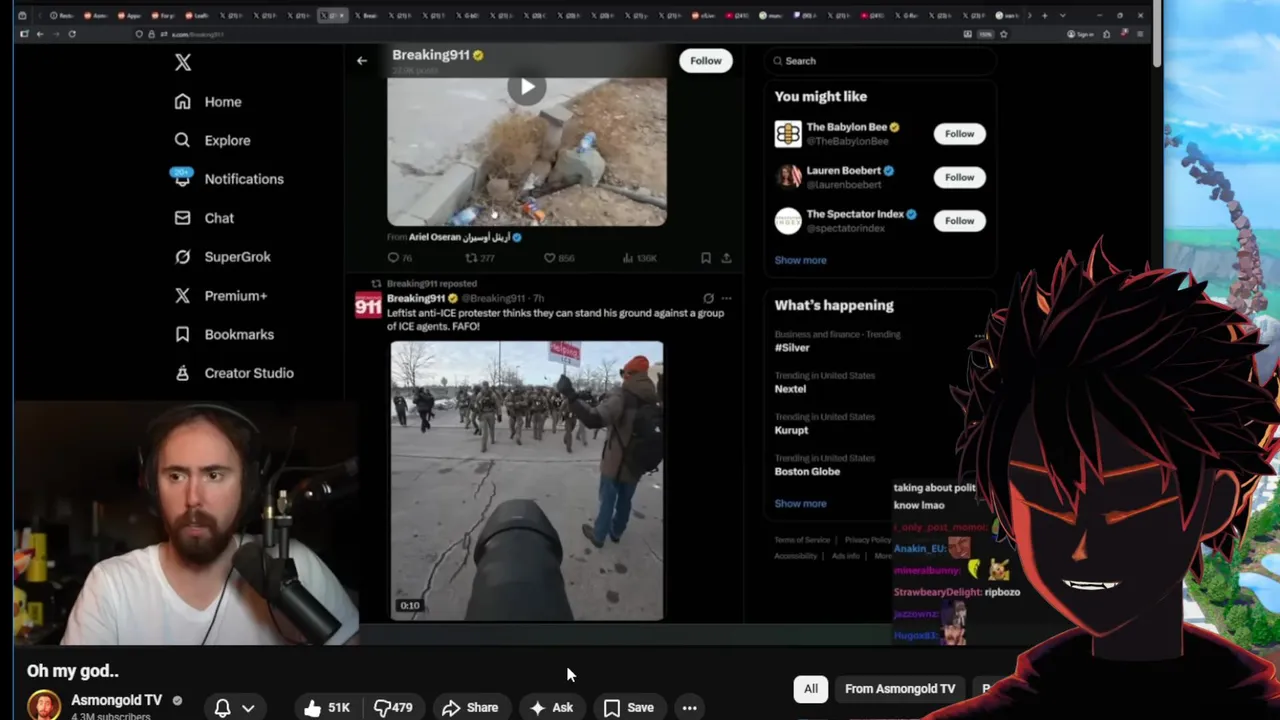
Task: Select the From Asmongold TV chip
Action: (x=900, y=689)
